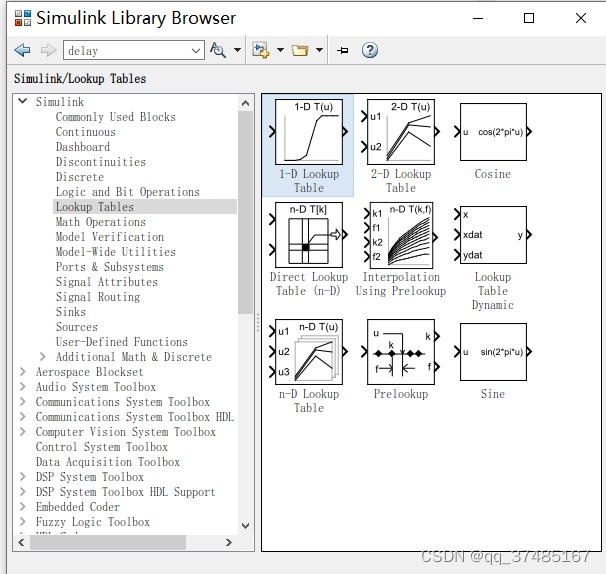Open the Help question mark icon
Image resolution: width=606 pixels, height=574 pixels.
pyautogui.click(x=370, y=50)
